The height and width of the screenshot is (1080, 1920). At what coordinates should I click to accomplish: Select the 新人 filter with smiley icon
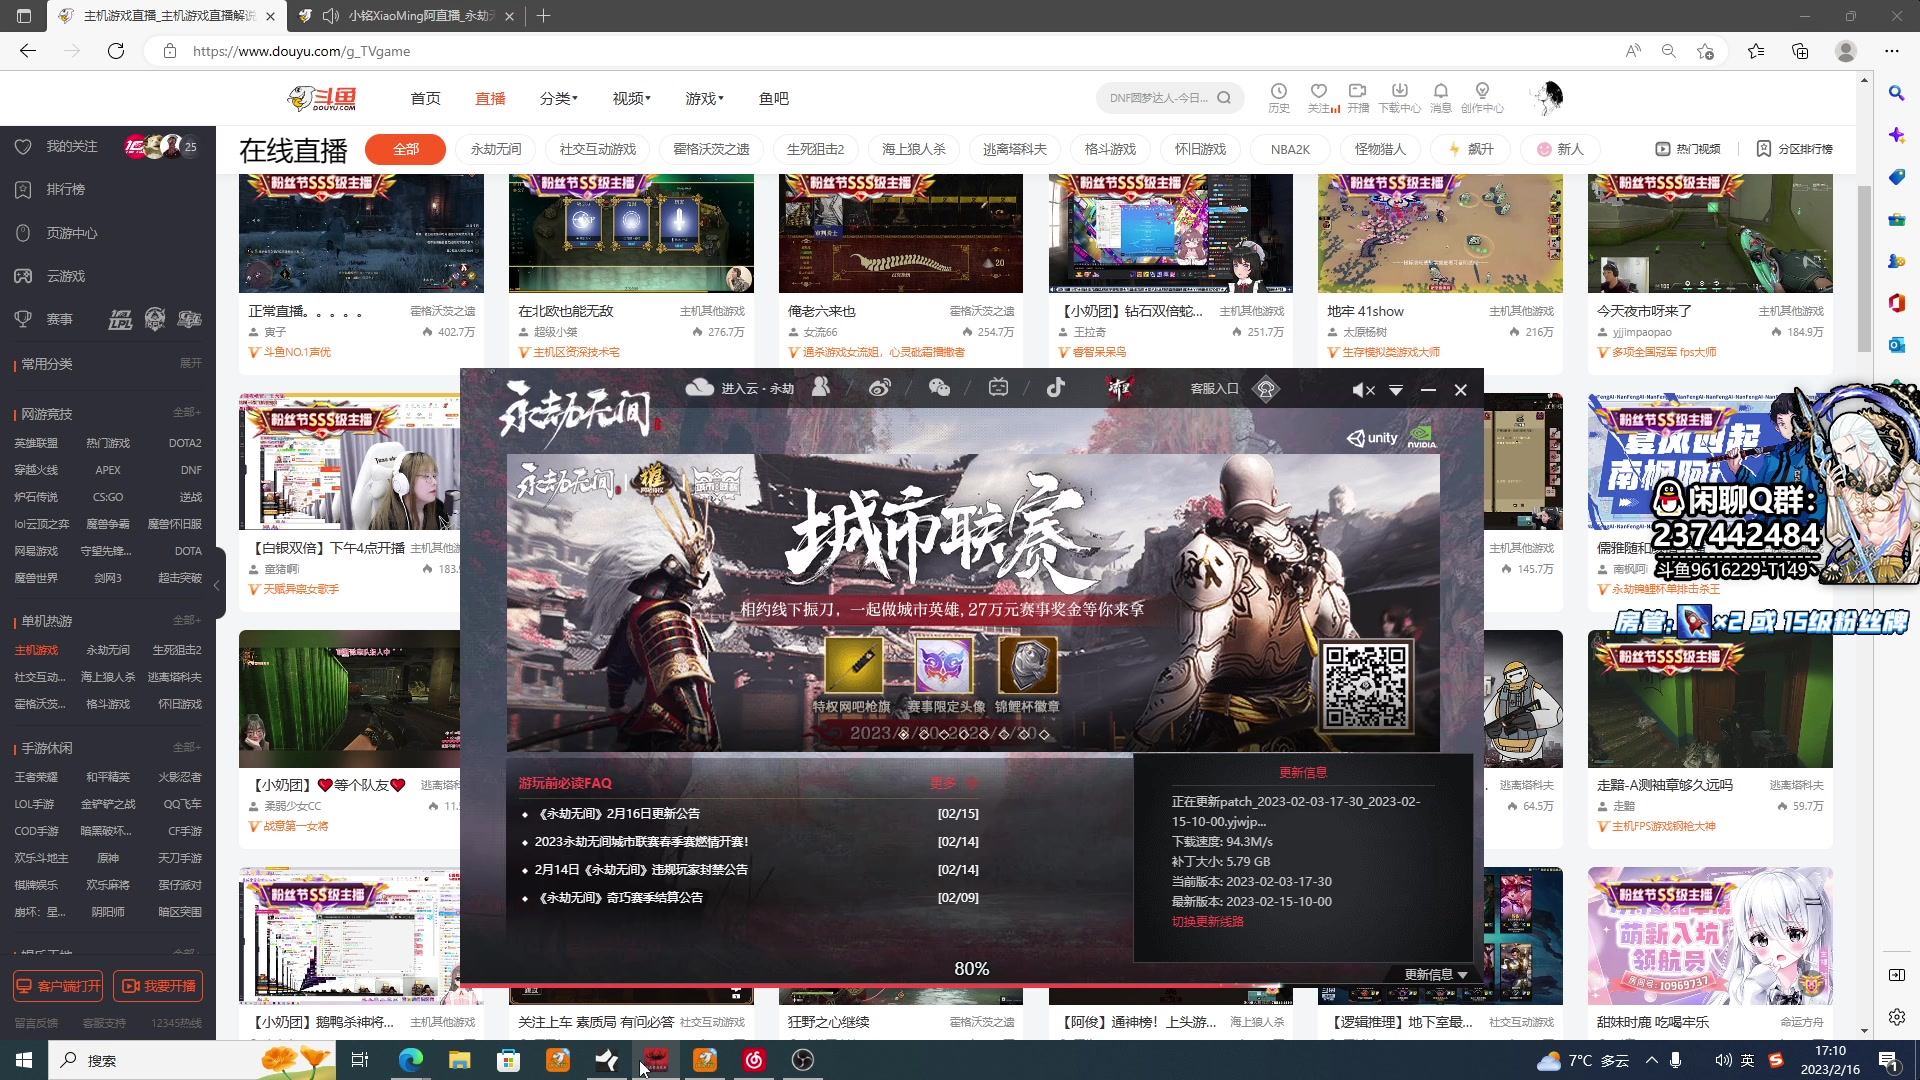pos(1560,149)
